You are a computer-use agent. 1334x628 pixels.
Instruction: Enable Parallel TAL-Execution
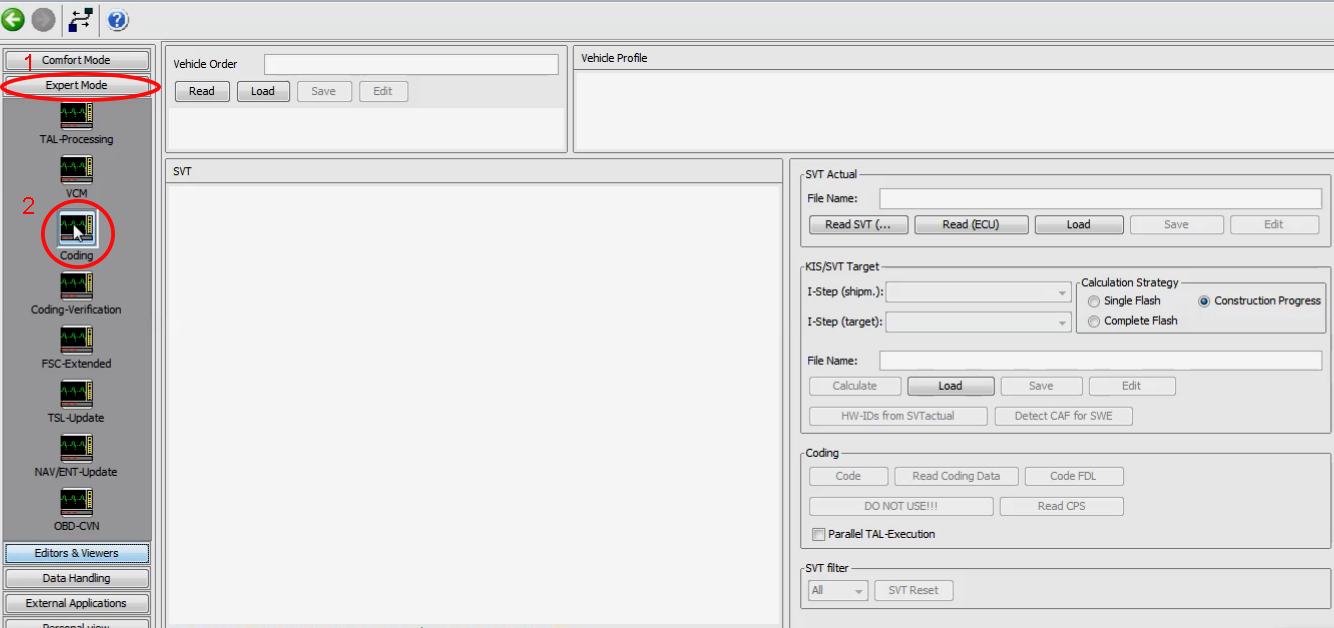818,533
